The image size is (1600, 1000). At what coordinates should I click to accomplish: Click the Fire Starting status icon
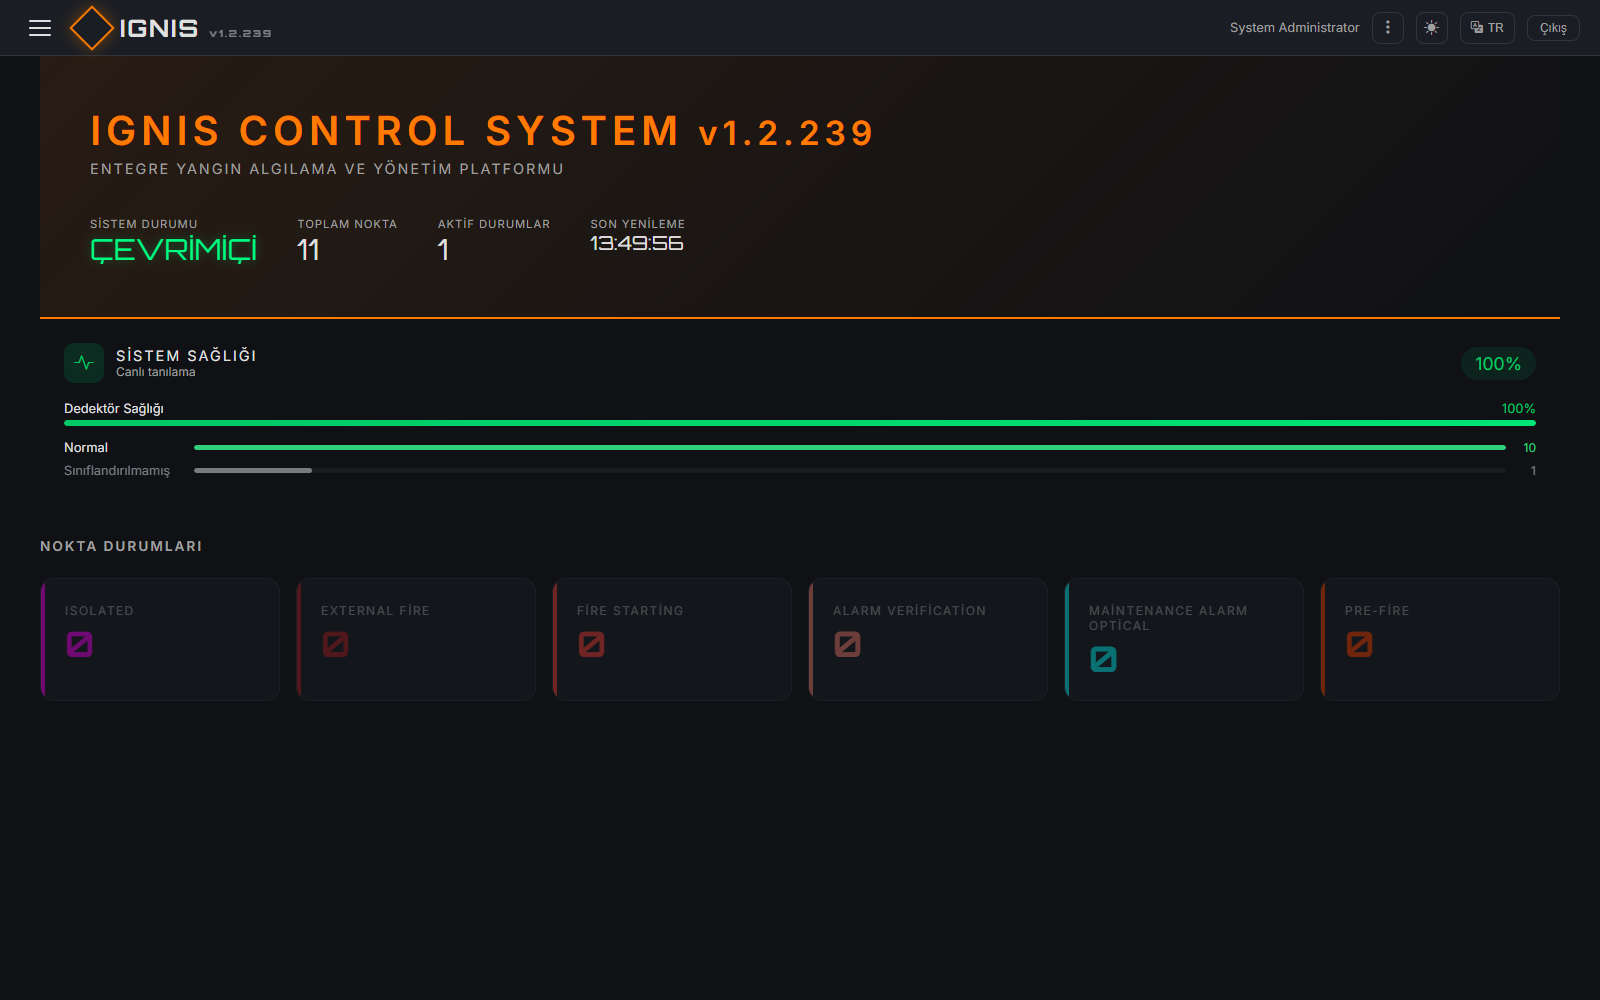tap(592, 645)
